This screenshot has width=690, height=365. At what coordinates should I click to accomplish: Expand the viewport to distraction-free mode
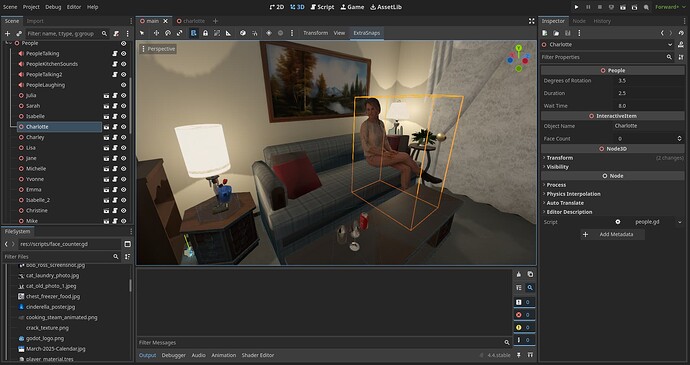tap(532, 21)
